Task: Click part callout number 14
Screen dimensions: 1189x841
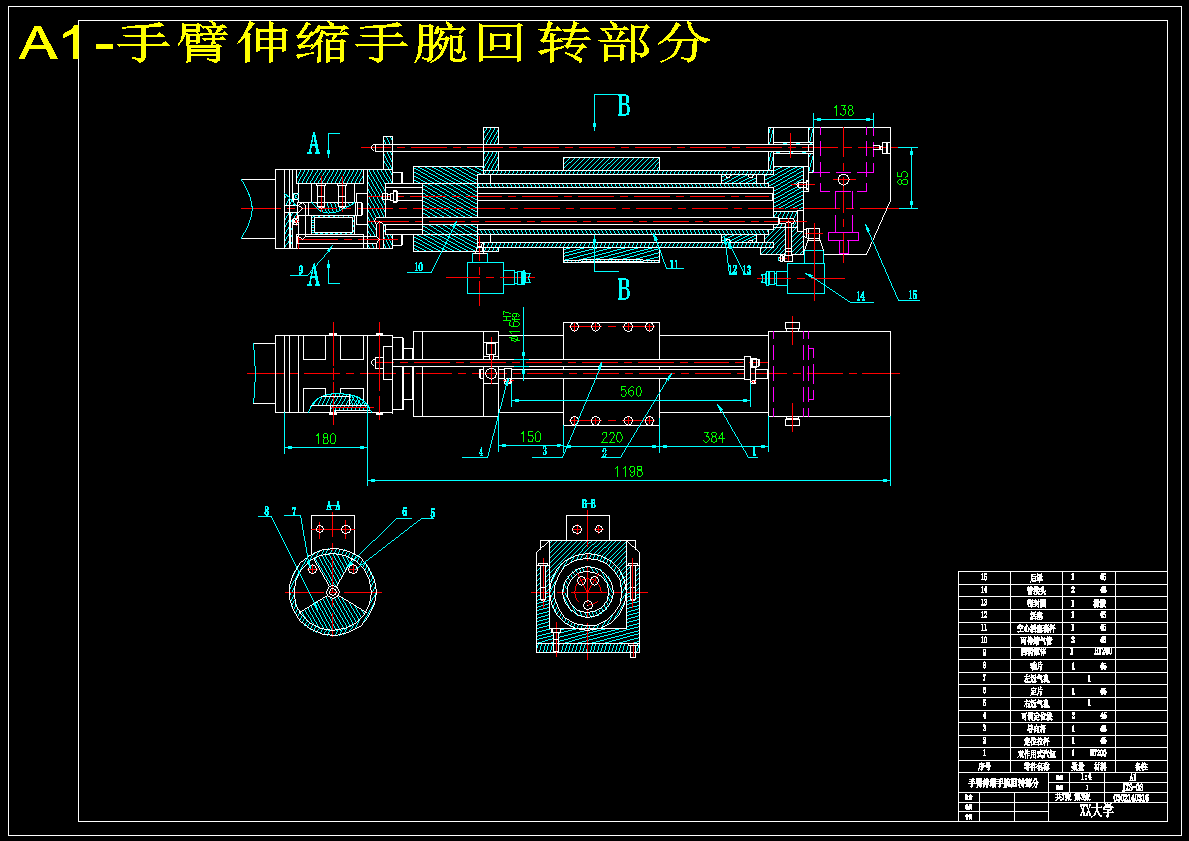Action: coord(861,297)
